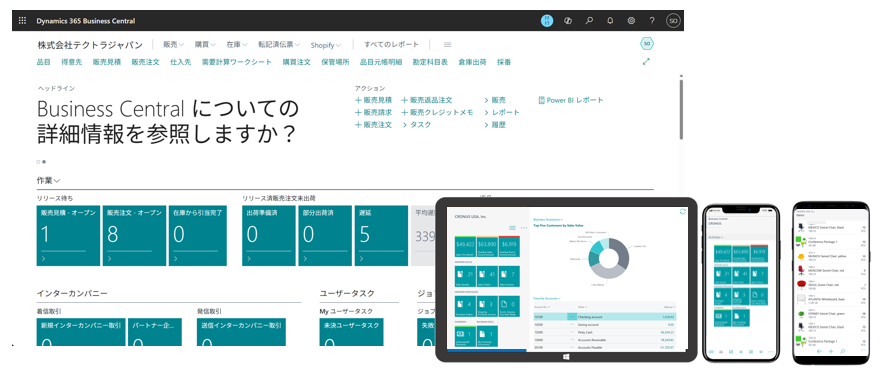Open the 販売見積 link in navigation row

click(107, 62)
